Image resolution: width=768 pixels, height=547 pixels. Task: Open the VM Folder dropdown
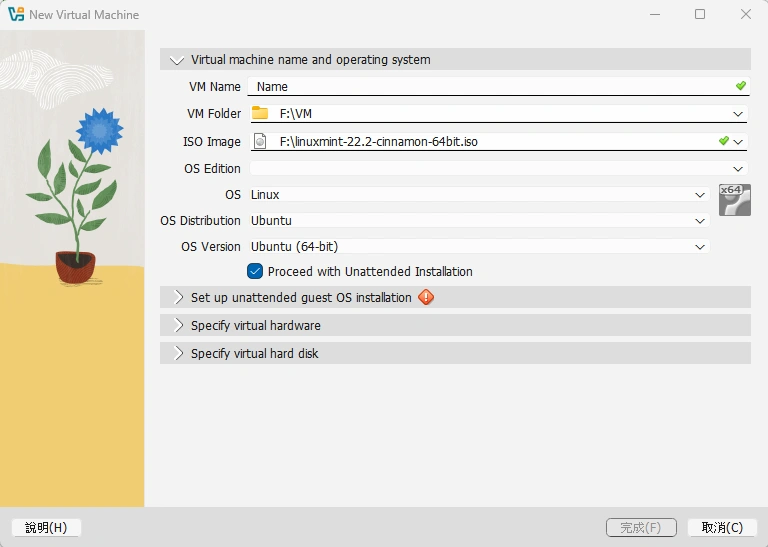(x=738, y=114)
